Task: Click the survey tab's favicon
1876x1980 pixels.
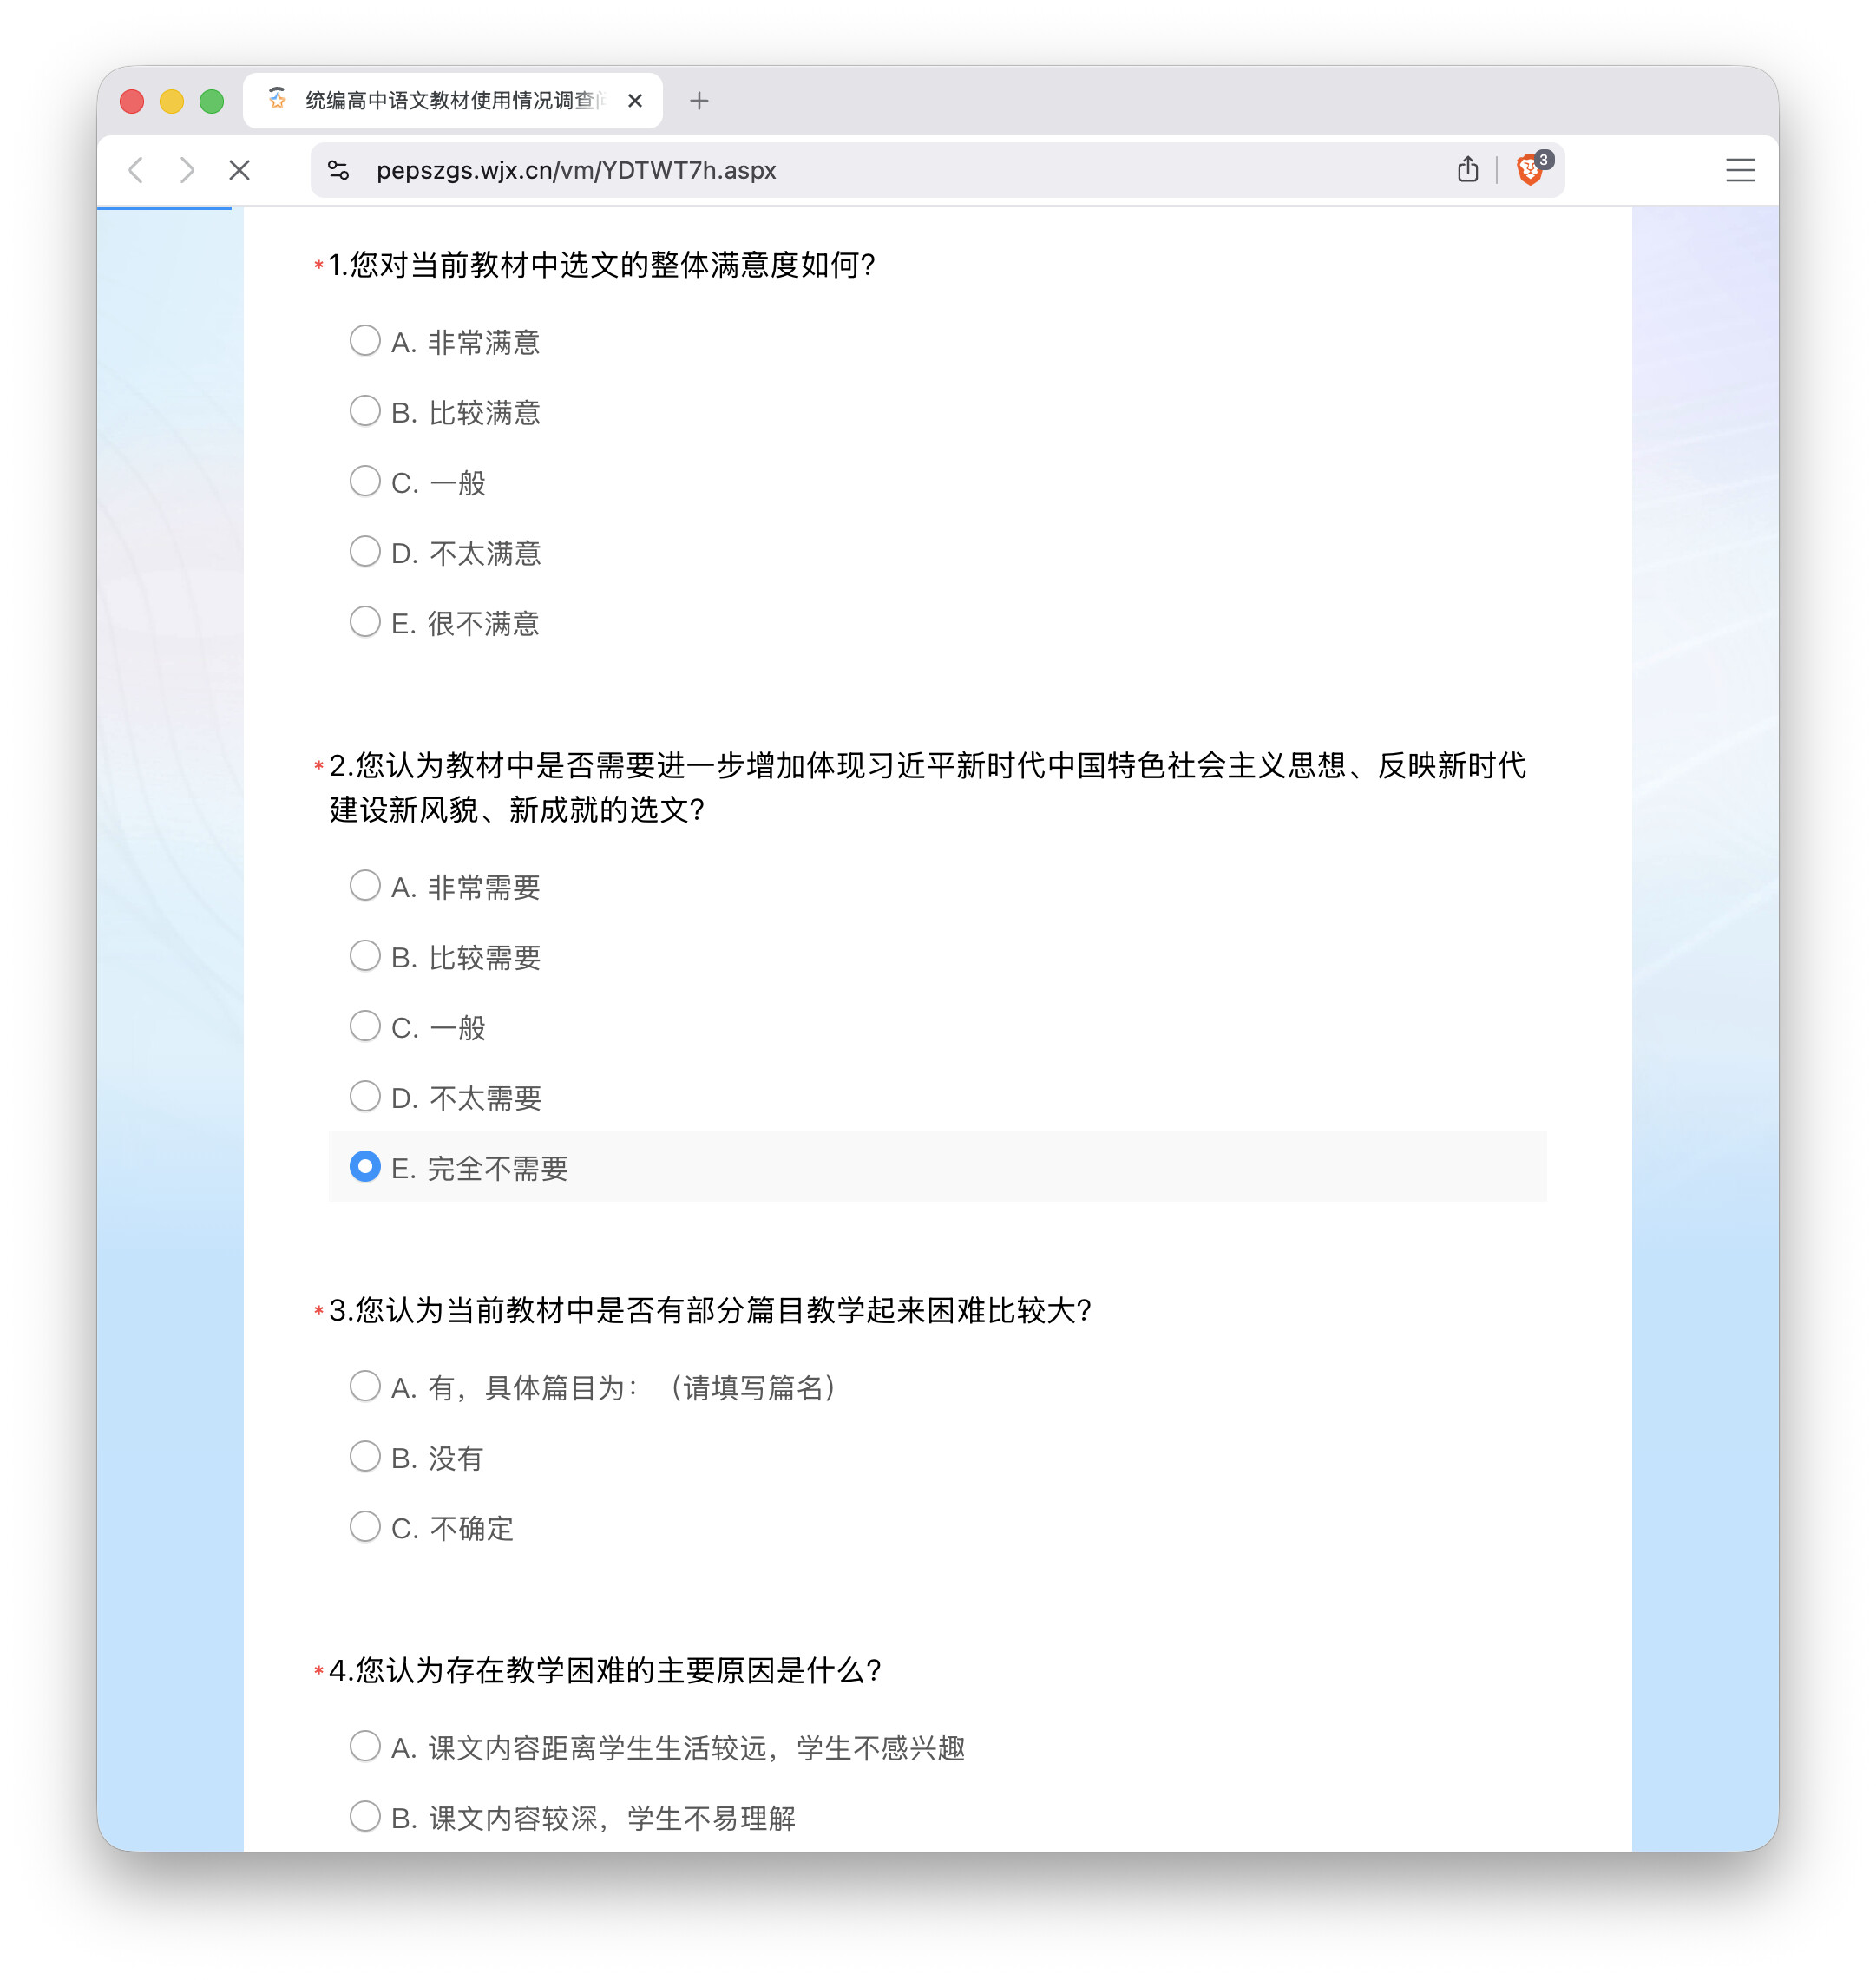Action: click(x=277, y=100)
